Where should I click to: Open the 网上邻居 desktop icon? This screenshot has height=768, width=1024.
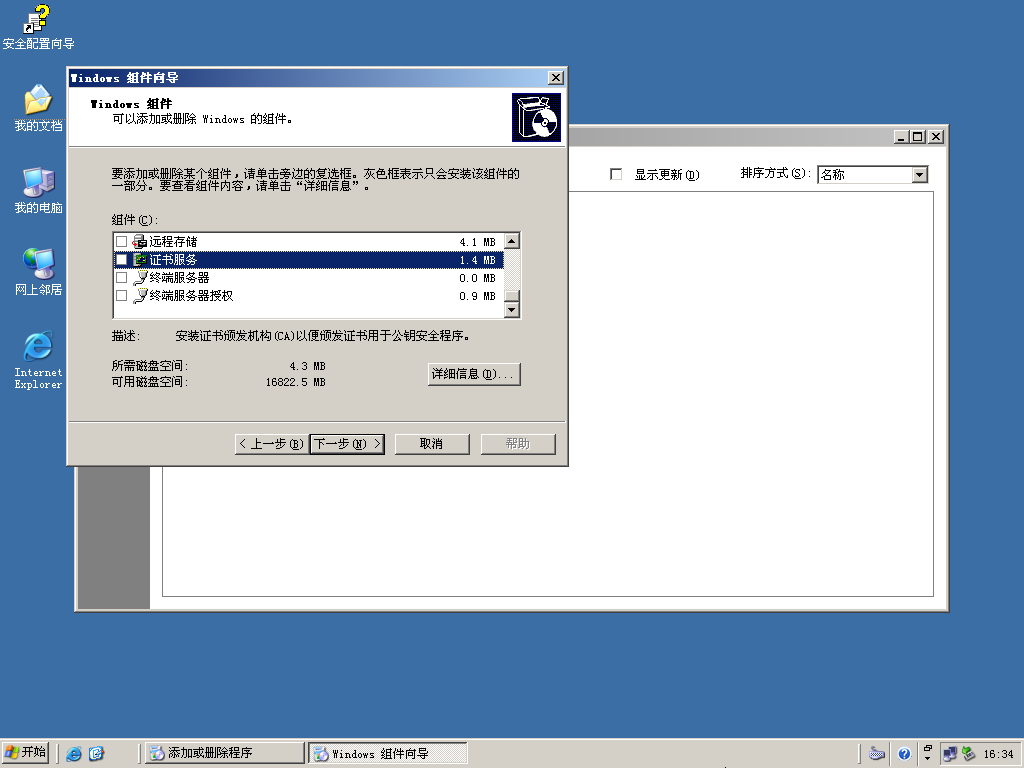coord(38,272)
